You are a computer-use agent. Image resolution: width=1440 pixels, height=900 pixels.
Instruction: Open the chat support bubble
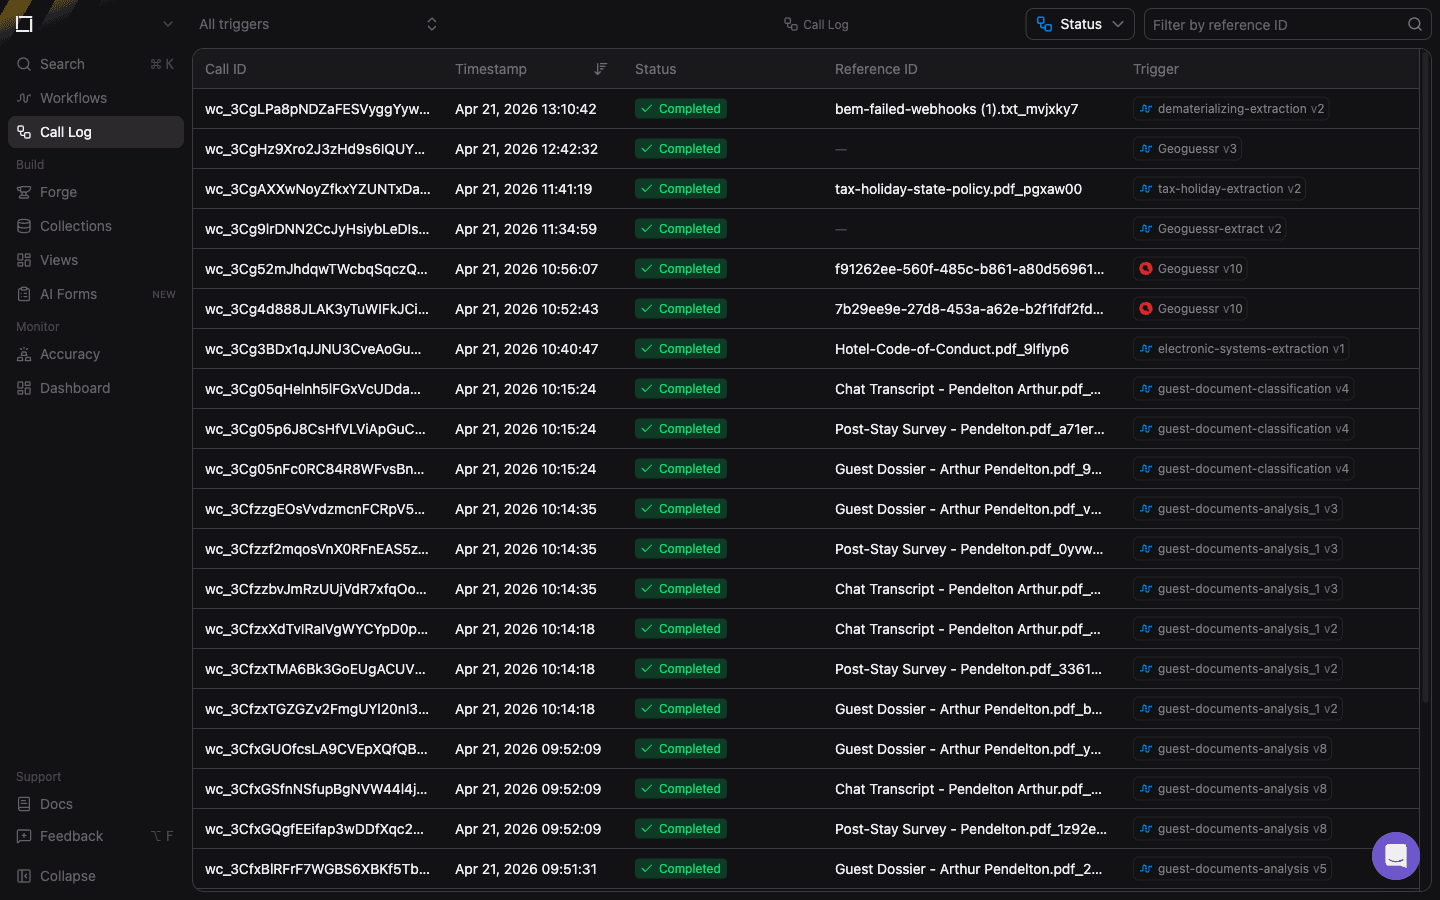point(1395,856)
